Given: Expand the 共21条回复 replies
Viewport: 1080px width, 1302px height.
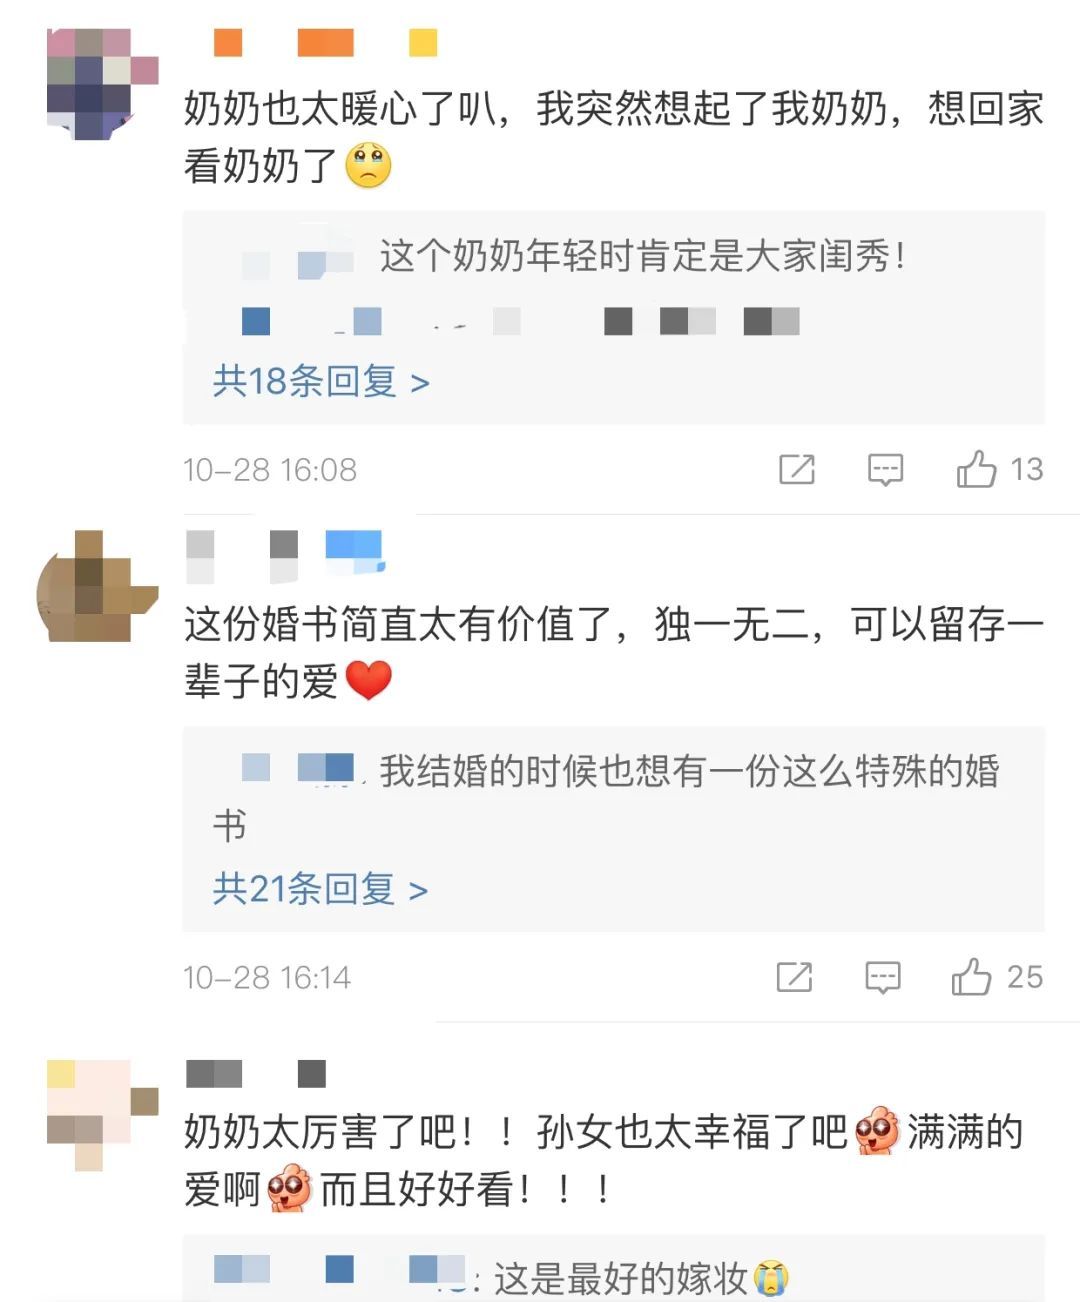Looking at the screenshot, I should (x=320, y=888).
